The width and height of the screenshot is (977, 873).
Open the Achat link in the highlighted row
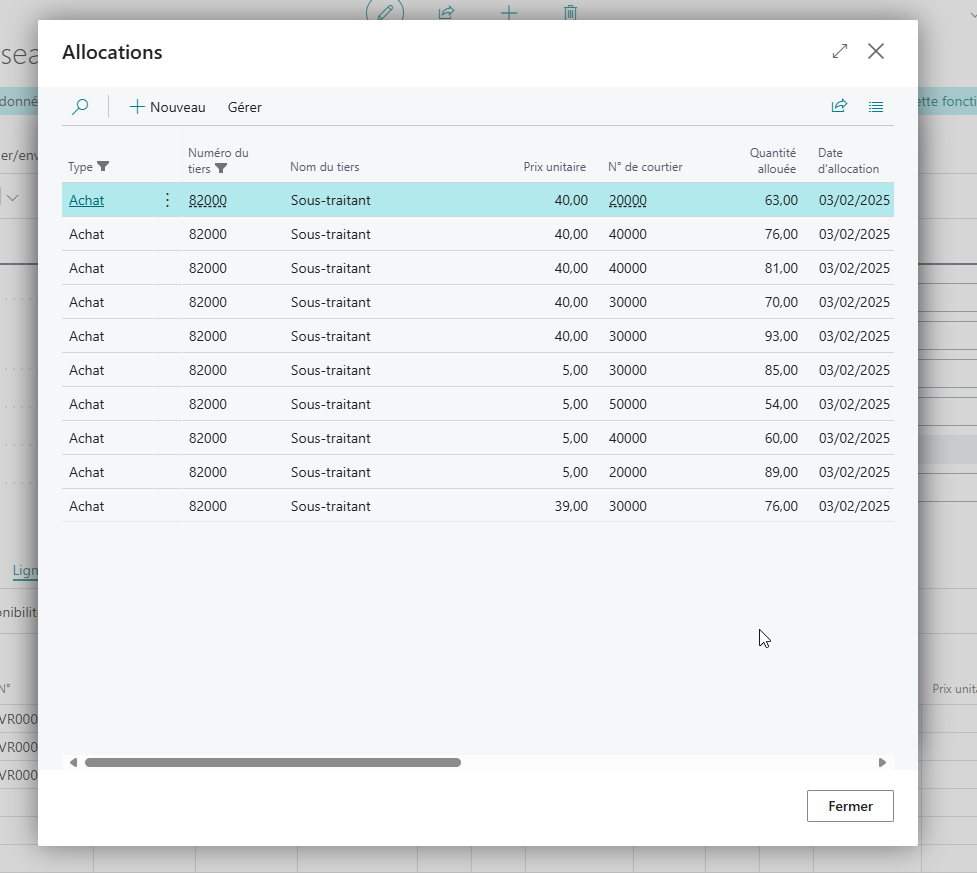[x=87, y=200]
